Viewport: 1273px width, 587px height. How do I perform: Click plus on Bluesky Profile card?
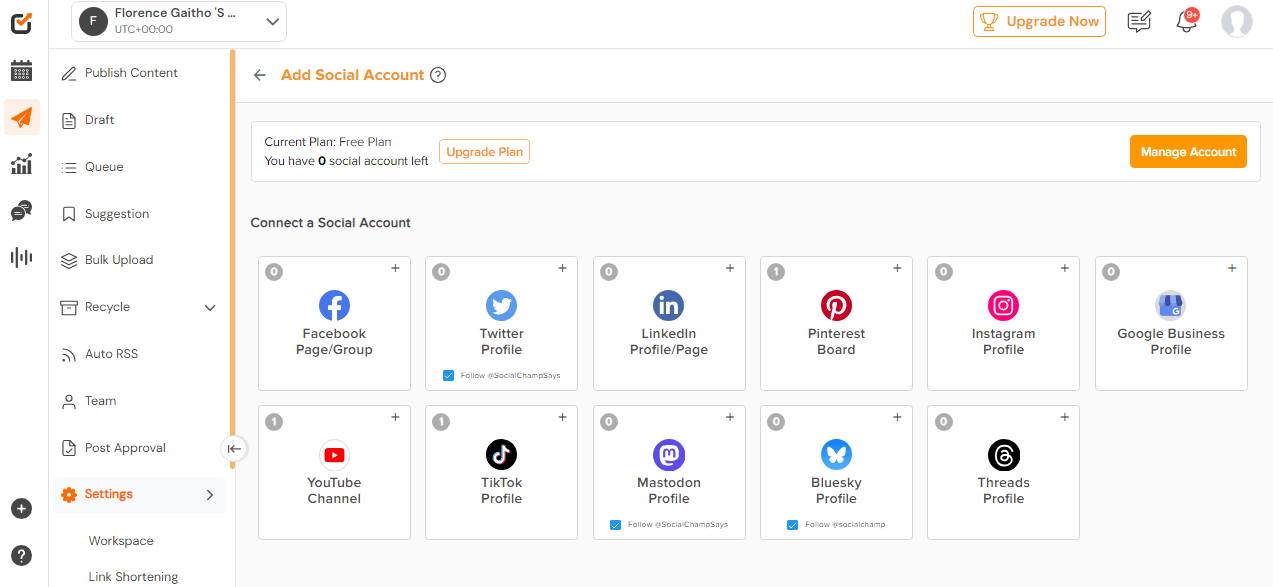click(x=897, y=417)
